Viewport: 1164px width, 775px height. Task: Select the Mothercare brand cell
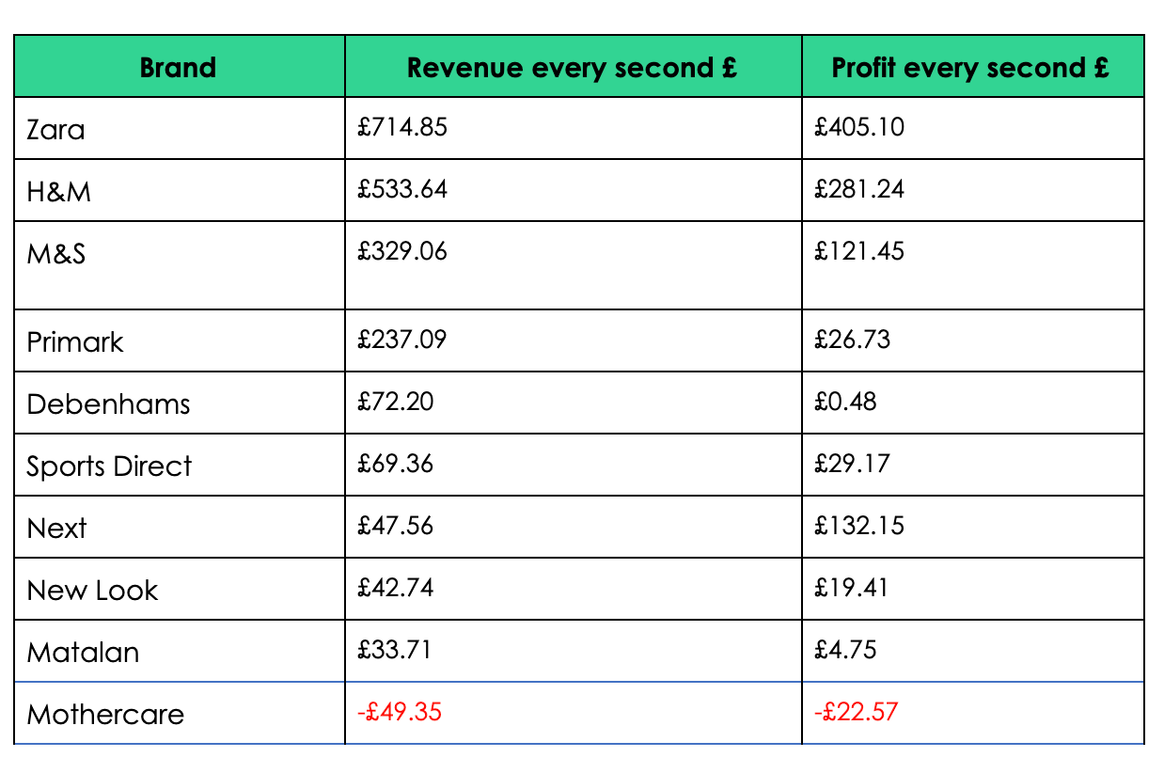105,714
